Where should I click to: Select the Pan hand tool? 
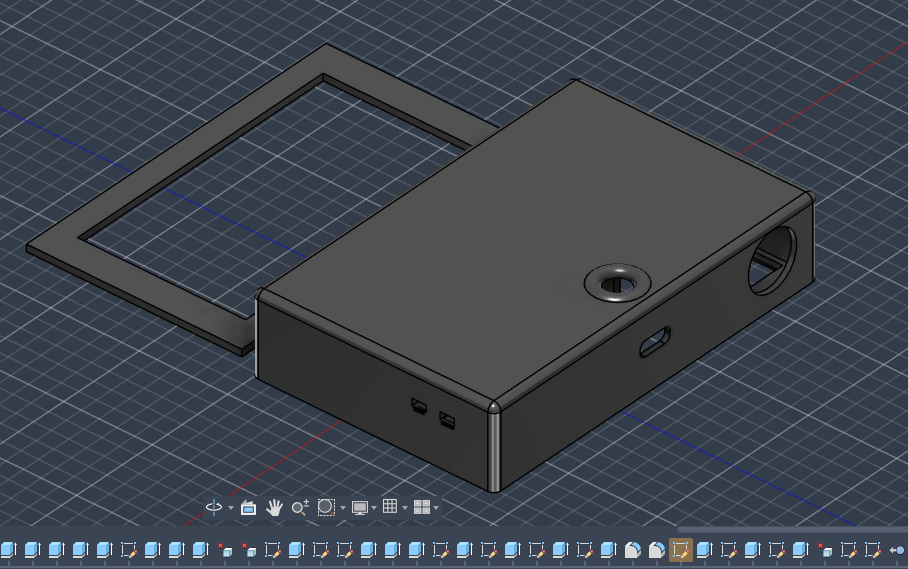(274, 508)
